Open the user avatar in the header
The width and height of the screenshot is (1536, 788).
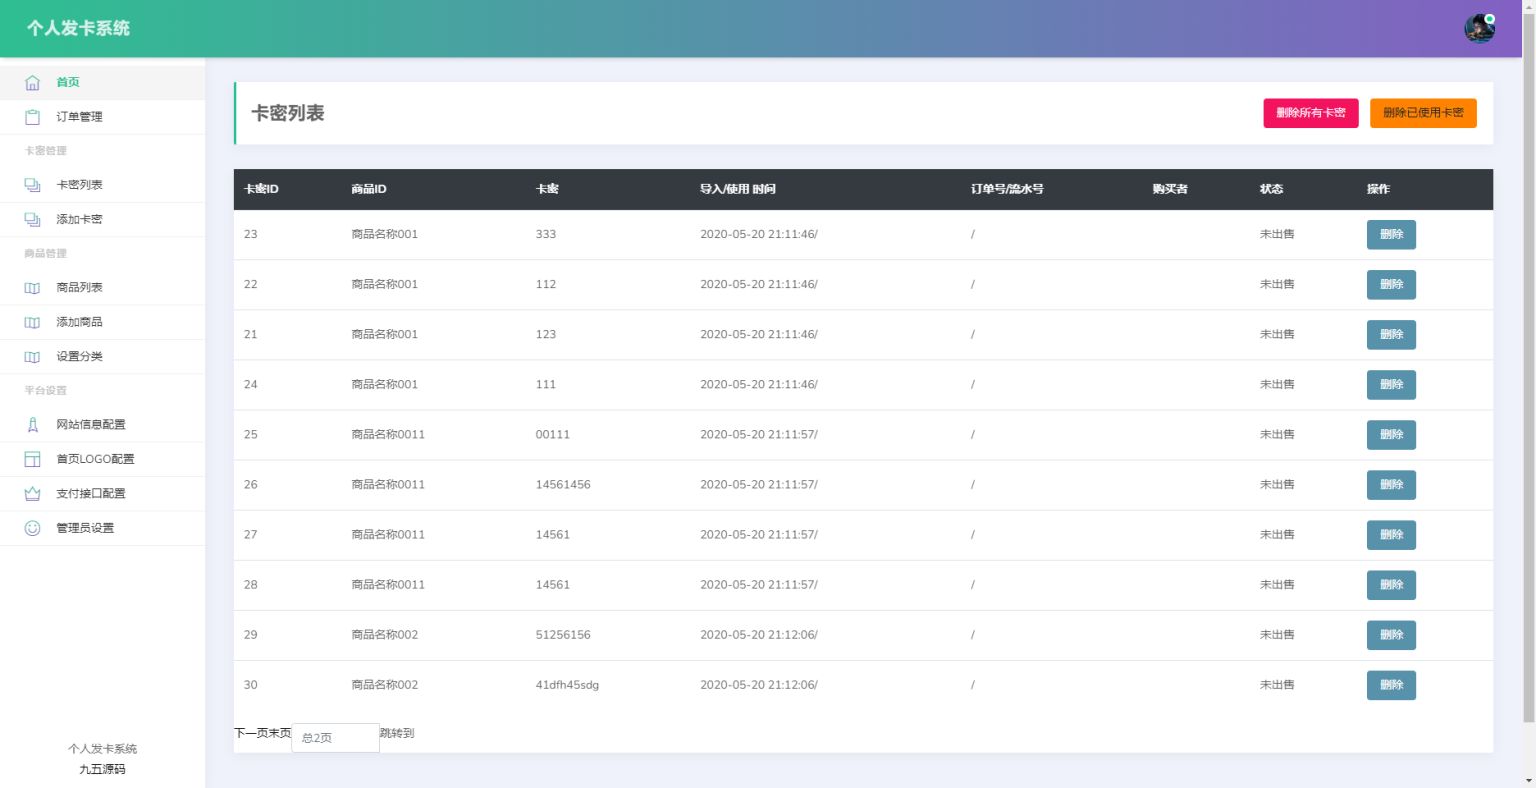tap(1479, 29)
